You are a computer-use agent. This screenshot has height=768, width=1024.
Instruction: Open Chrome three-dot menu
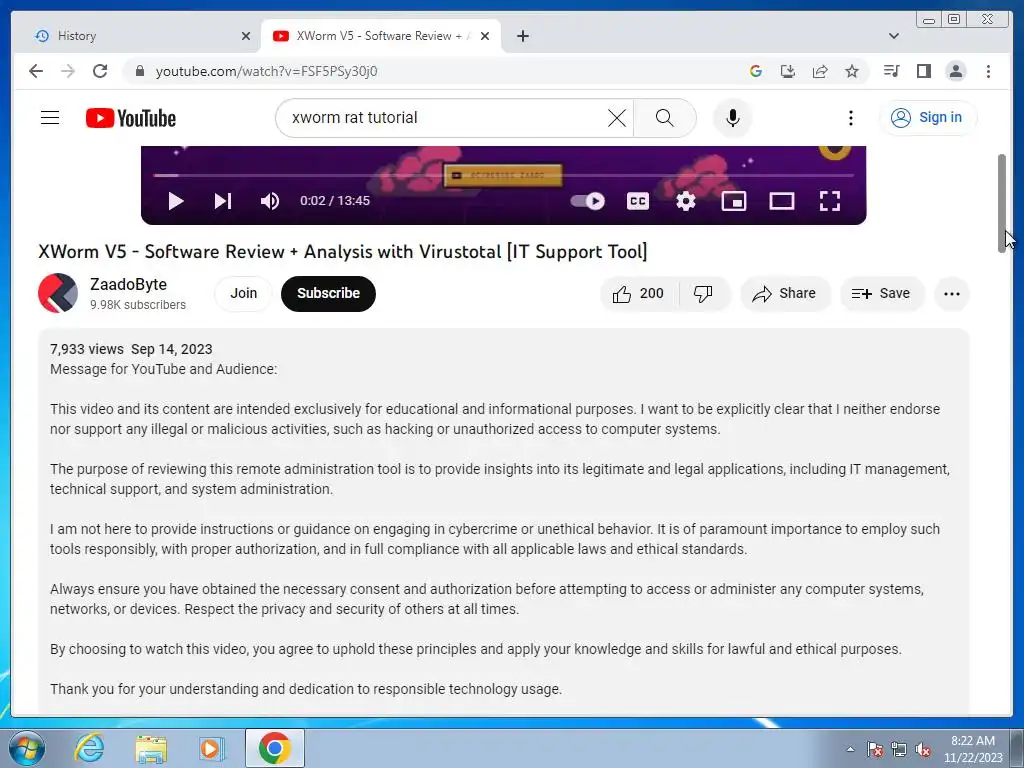point(988,71)
